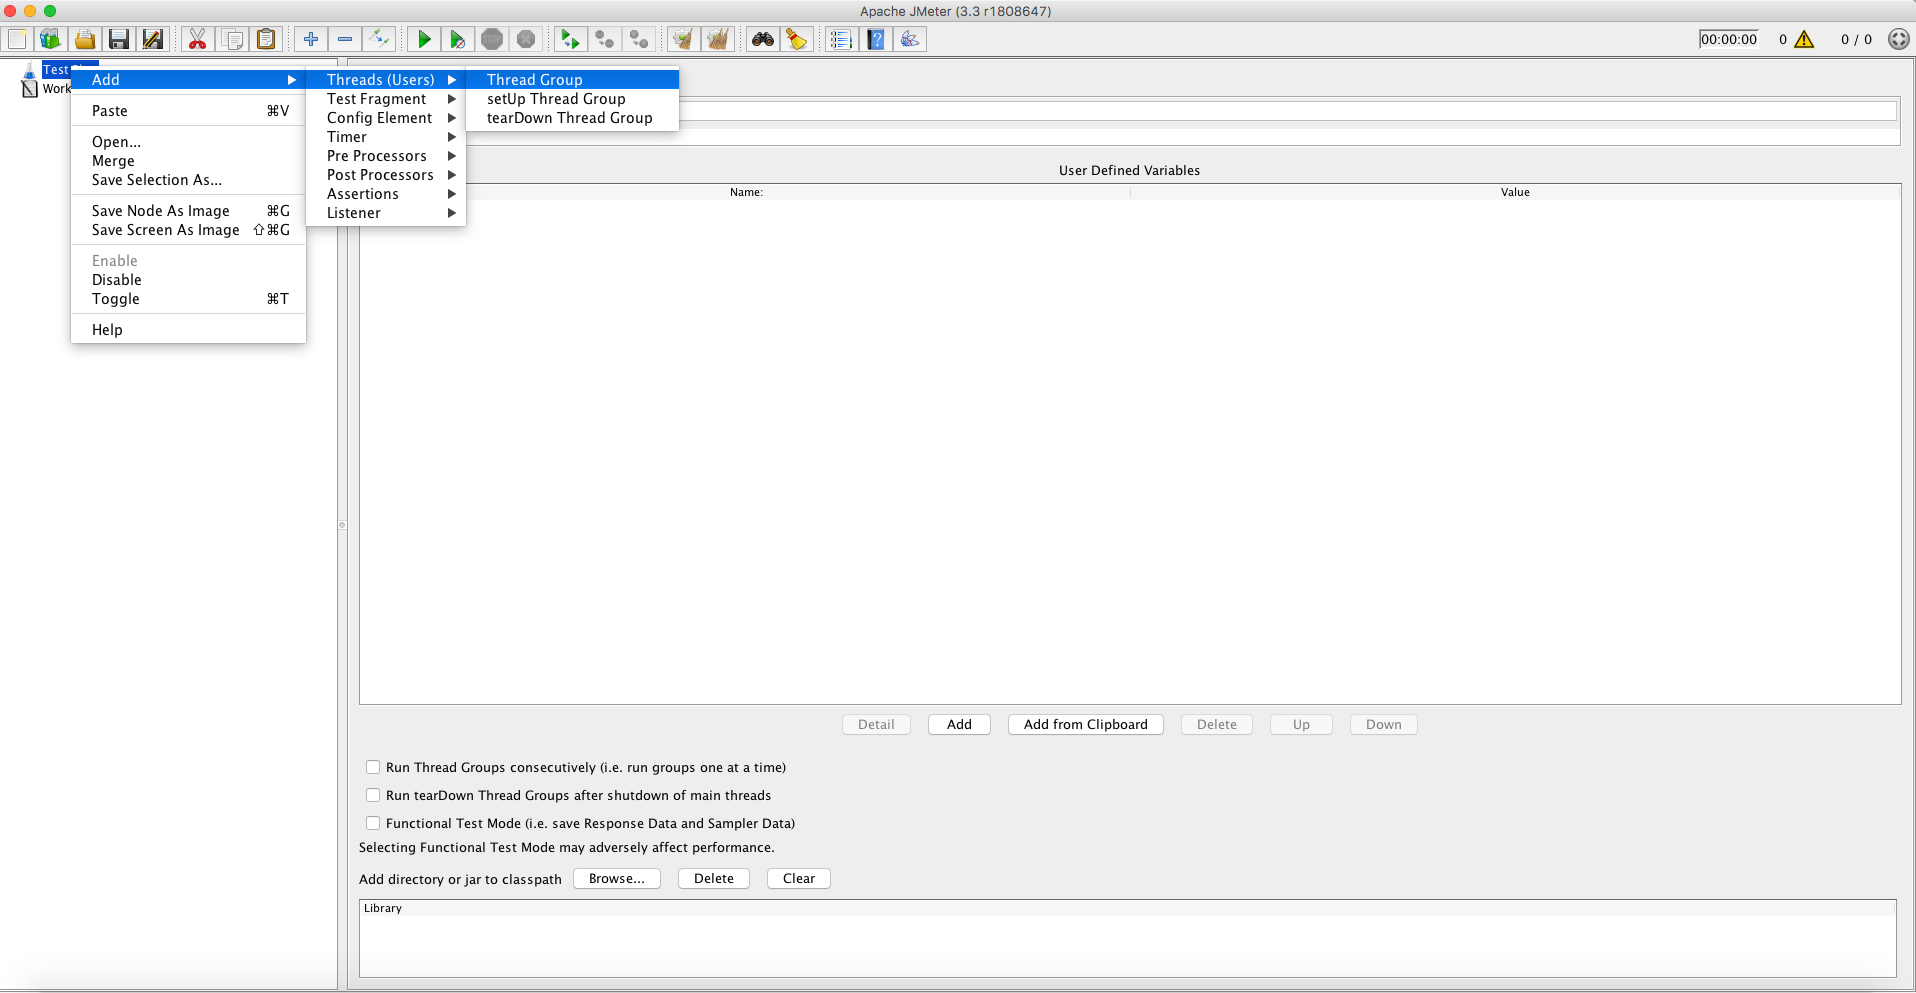
Task: Click the Clear single-broom icon
Action: [683, 39]
